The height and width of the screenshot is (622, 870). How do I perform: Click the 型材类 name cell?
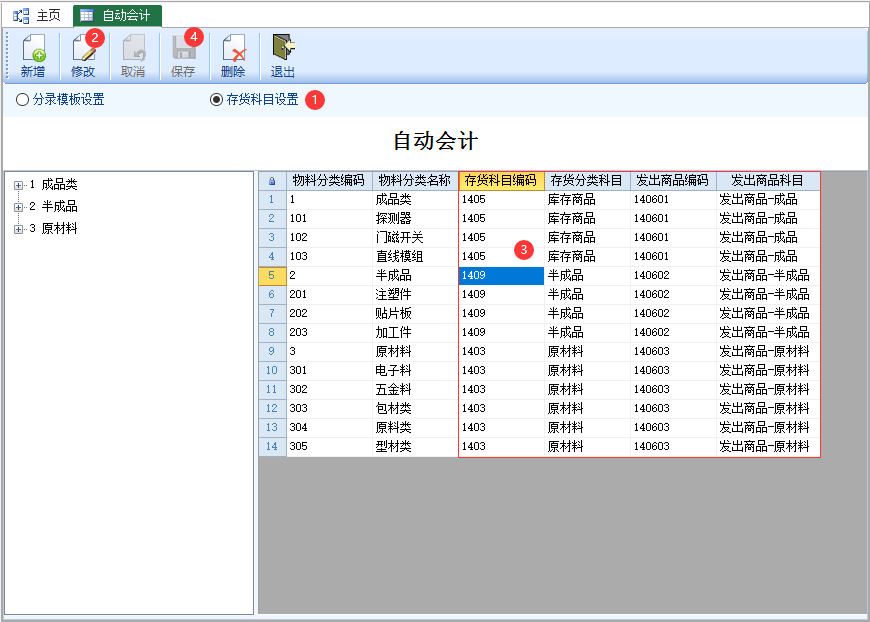pyautogui.click(x=415, y=447)
